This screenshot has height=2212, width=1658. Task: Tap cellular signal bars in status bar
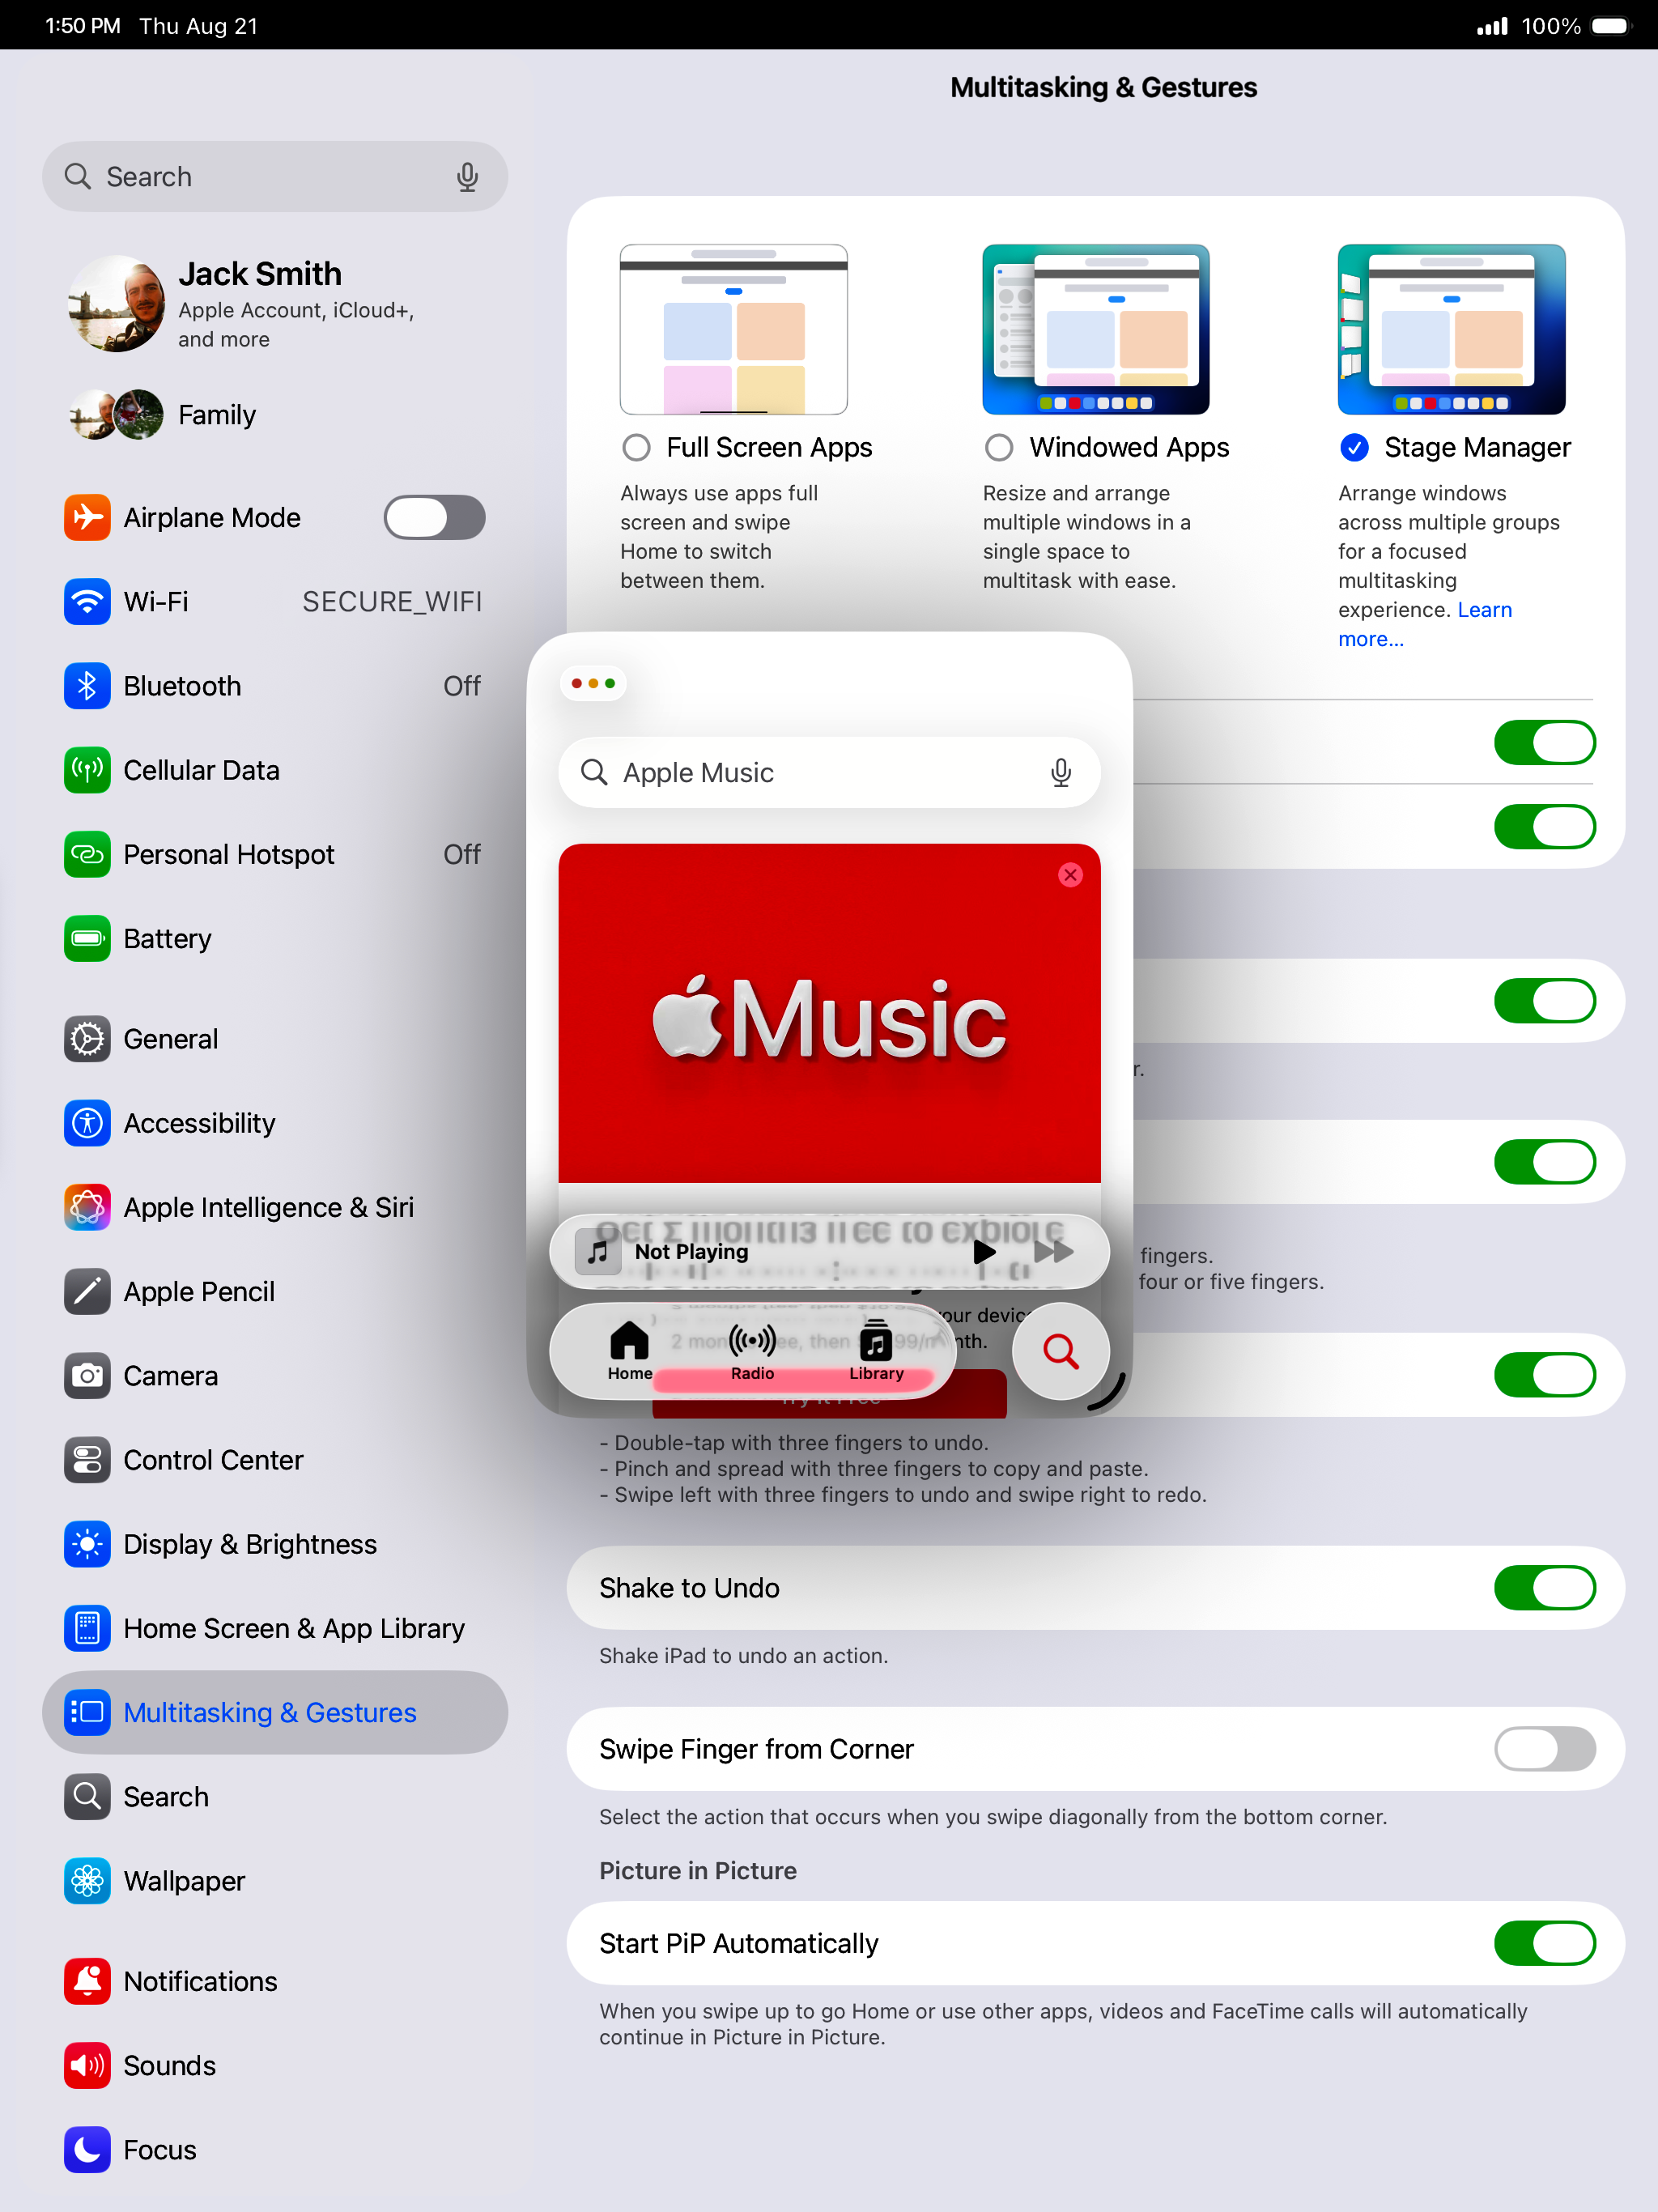[1492, 26]
